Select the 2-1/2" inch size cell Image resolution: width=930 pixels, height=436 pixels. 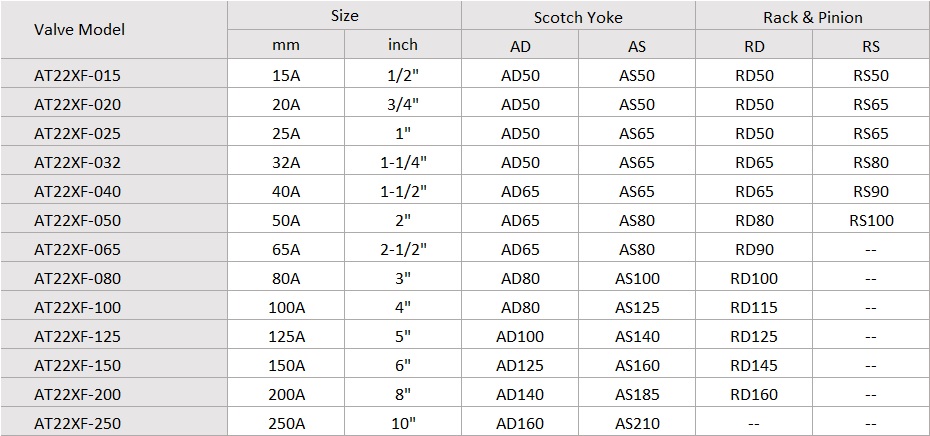coord(403,250)
